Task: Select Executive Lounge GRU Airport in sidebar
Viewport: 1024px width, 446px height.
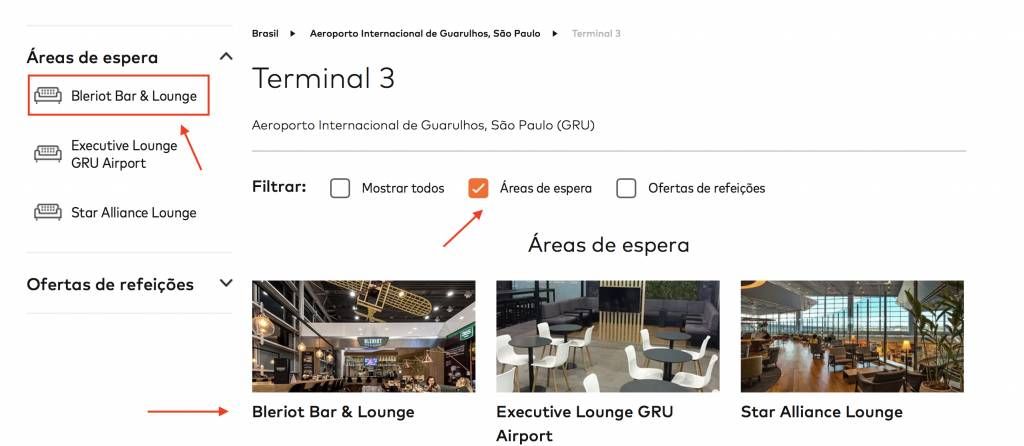Action: tap(124, 154)
